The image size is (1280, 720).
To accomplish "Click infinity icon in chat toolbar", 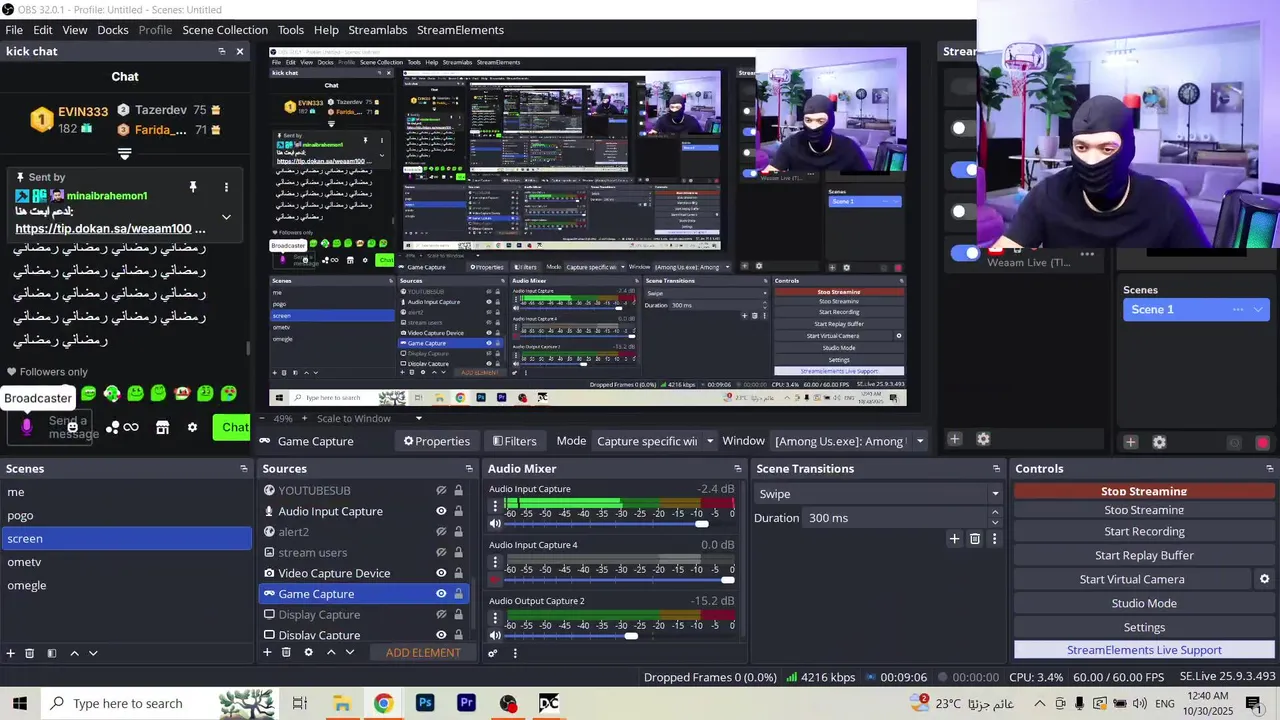I will coord(131,427).
